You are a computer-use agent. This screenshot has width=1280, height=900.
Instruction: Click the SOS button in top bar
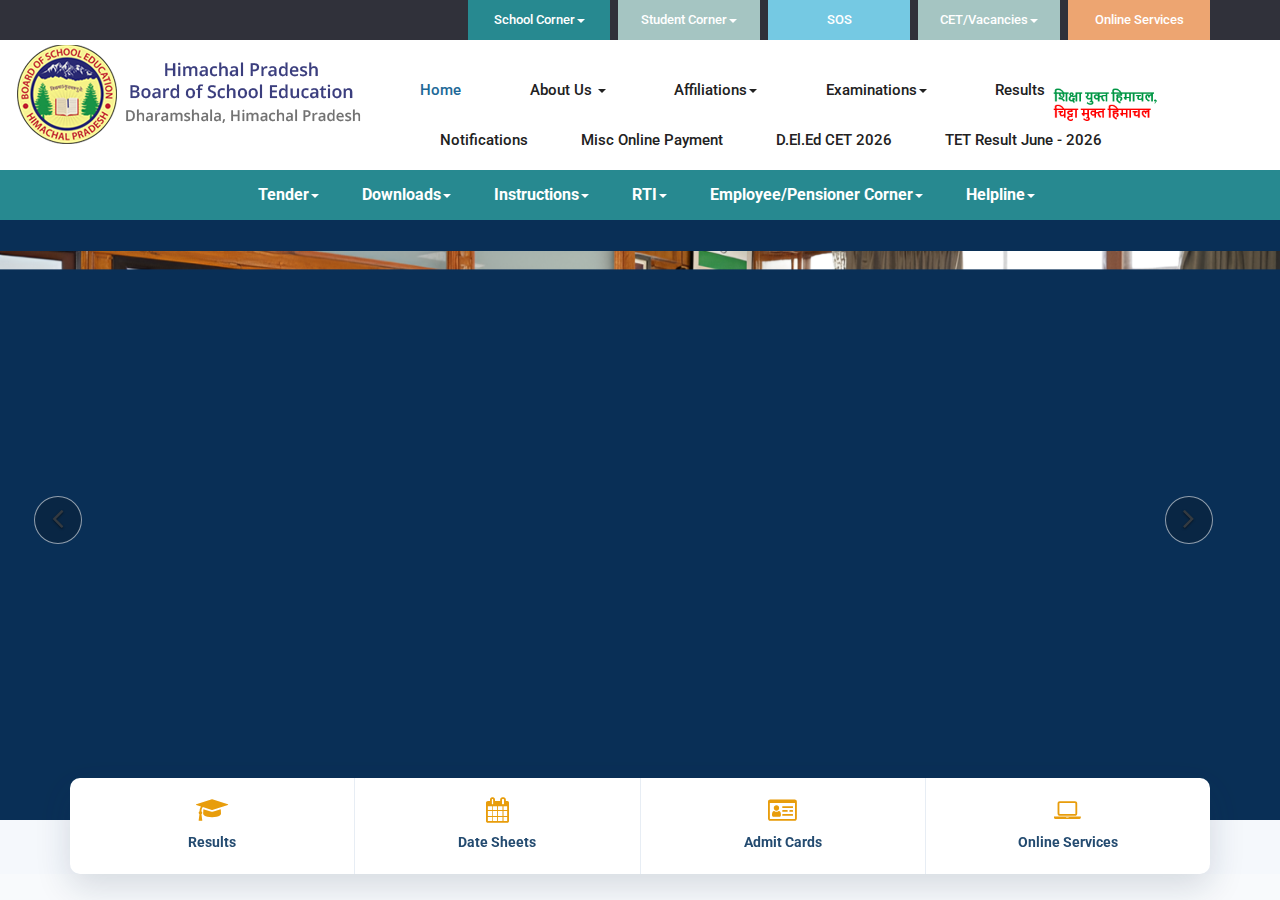[839, 20]
